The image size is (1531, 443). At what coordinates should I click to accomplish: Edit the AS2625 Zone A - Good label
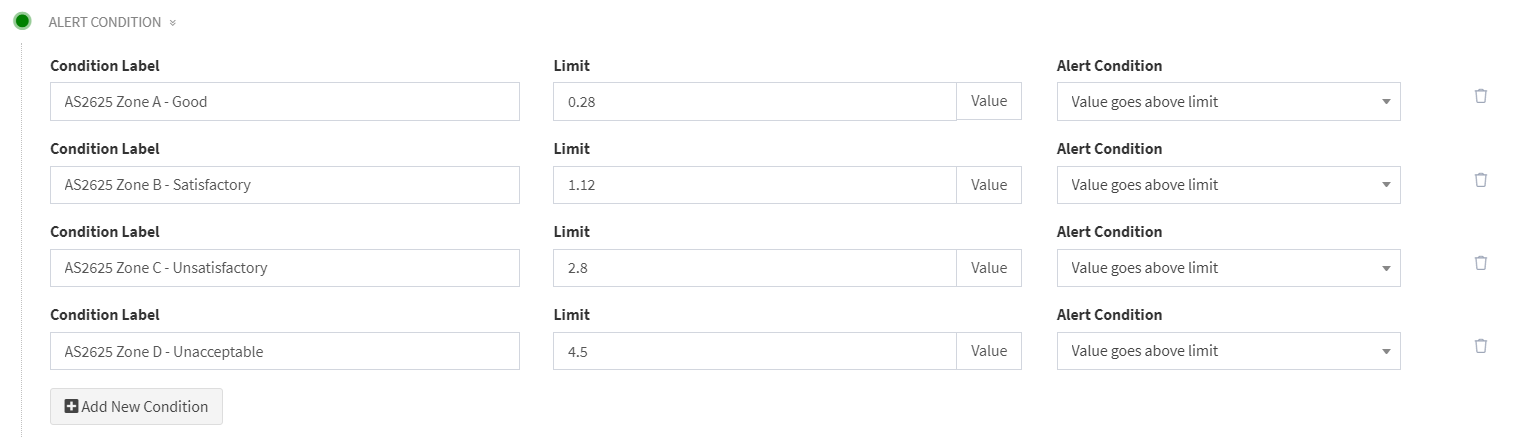pyautogui.click(x=284, y=101)
